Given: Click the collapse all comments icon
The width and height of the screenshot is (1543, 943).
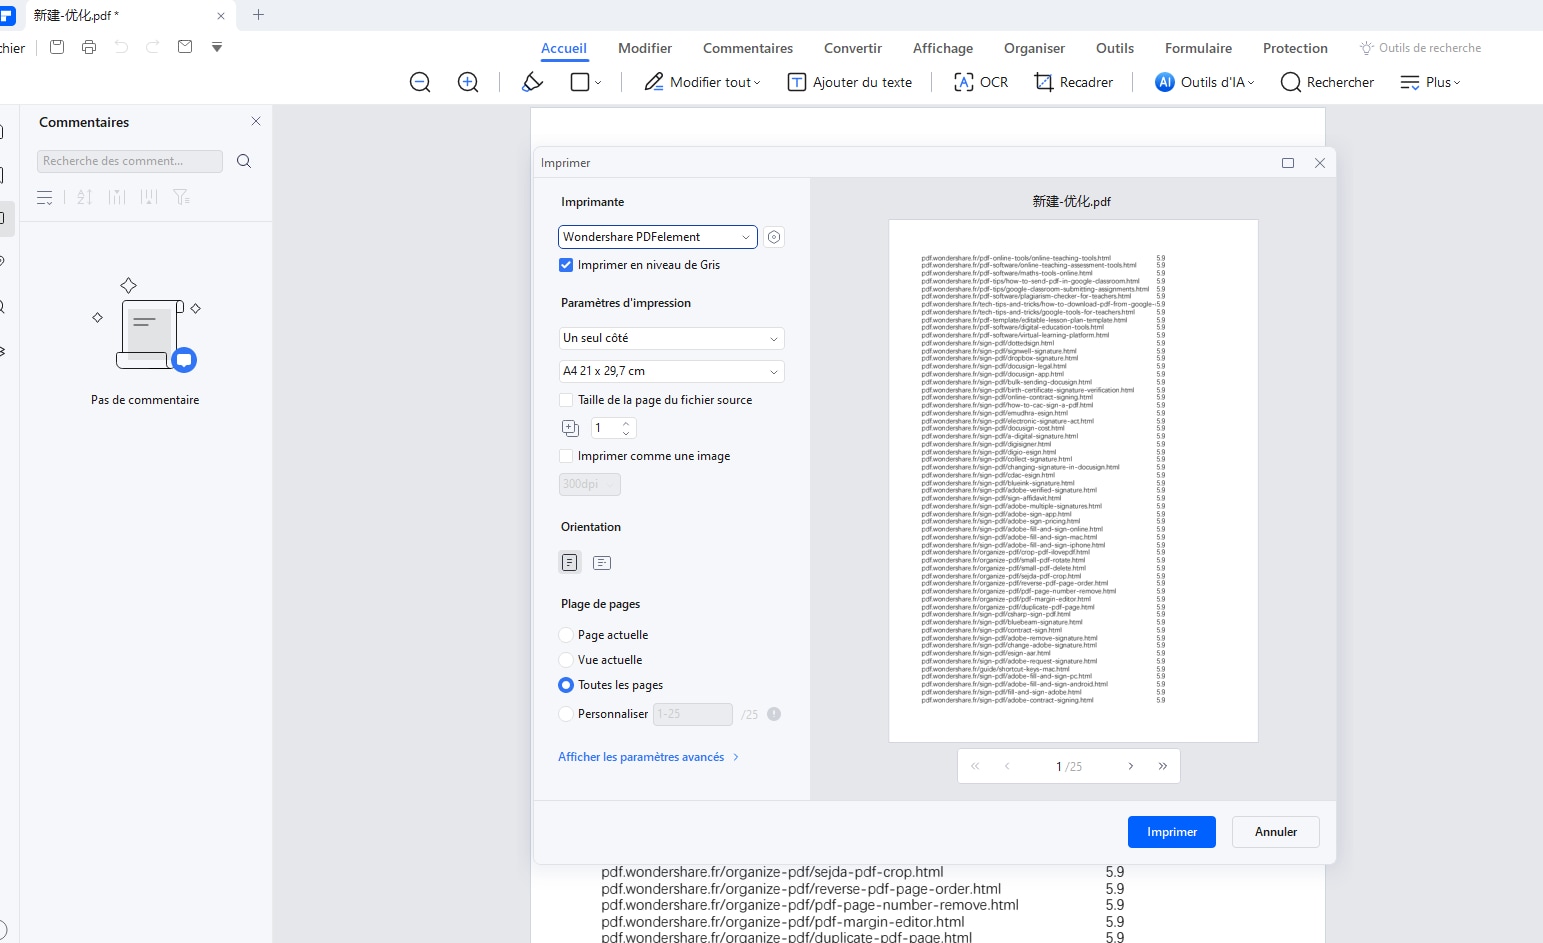Looking at the screenshot, I should (x=149, y=197).
